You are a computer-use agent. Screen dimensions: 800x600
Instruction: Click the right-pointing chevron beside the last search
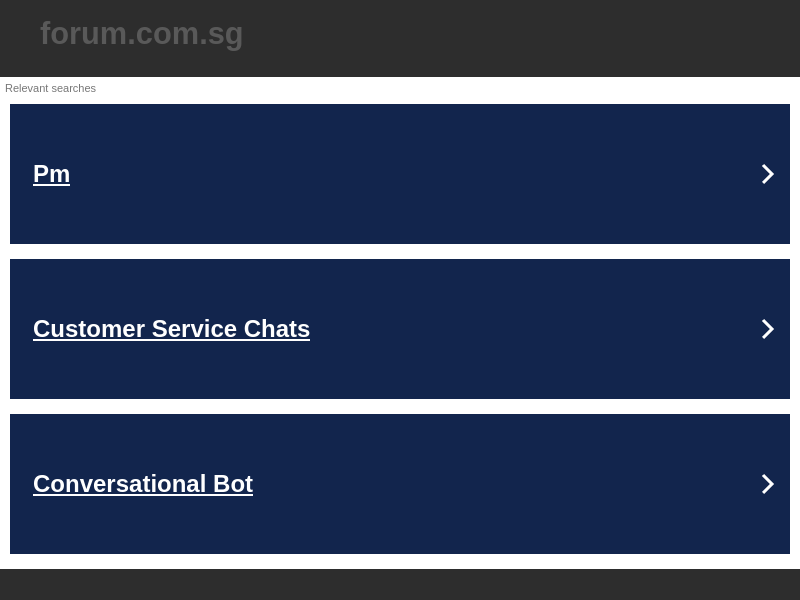click(768, 483)
